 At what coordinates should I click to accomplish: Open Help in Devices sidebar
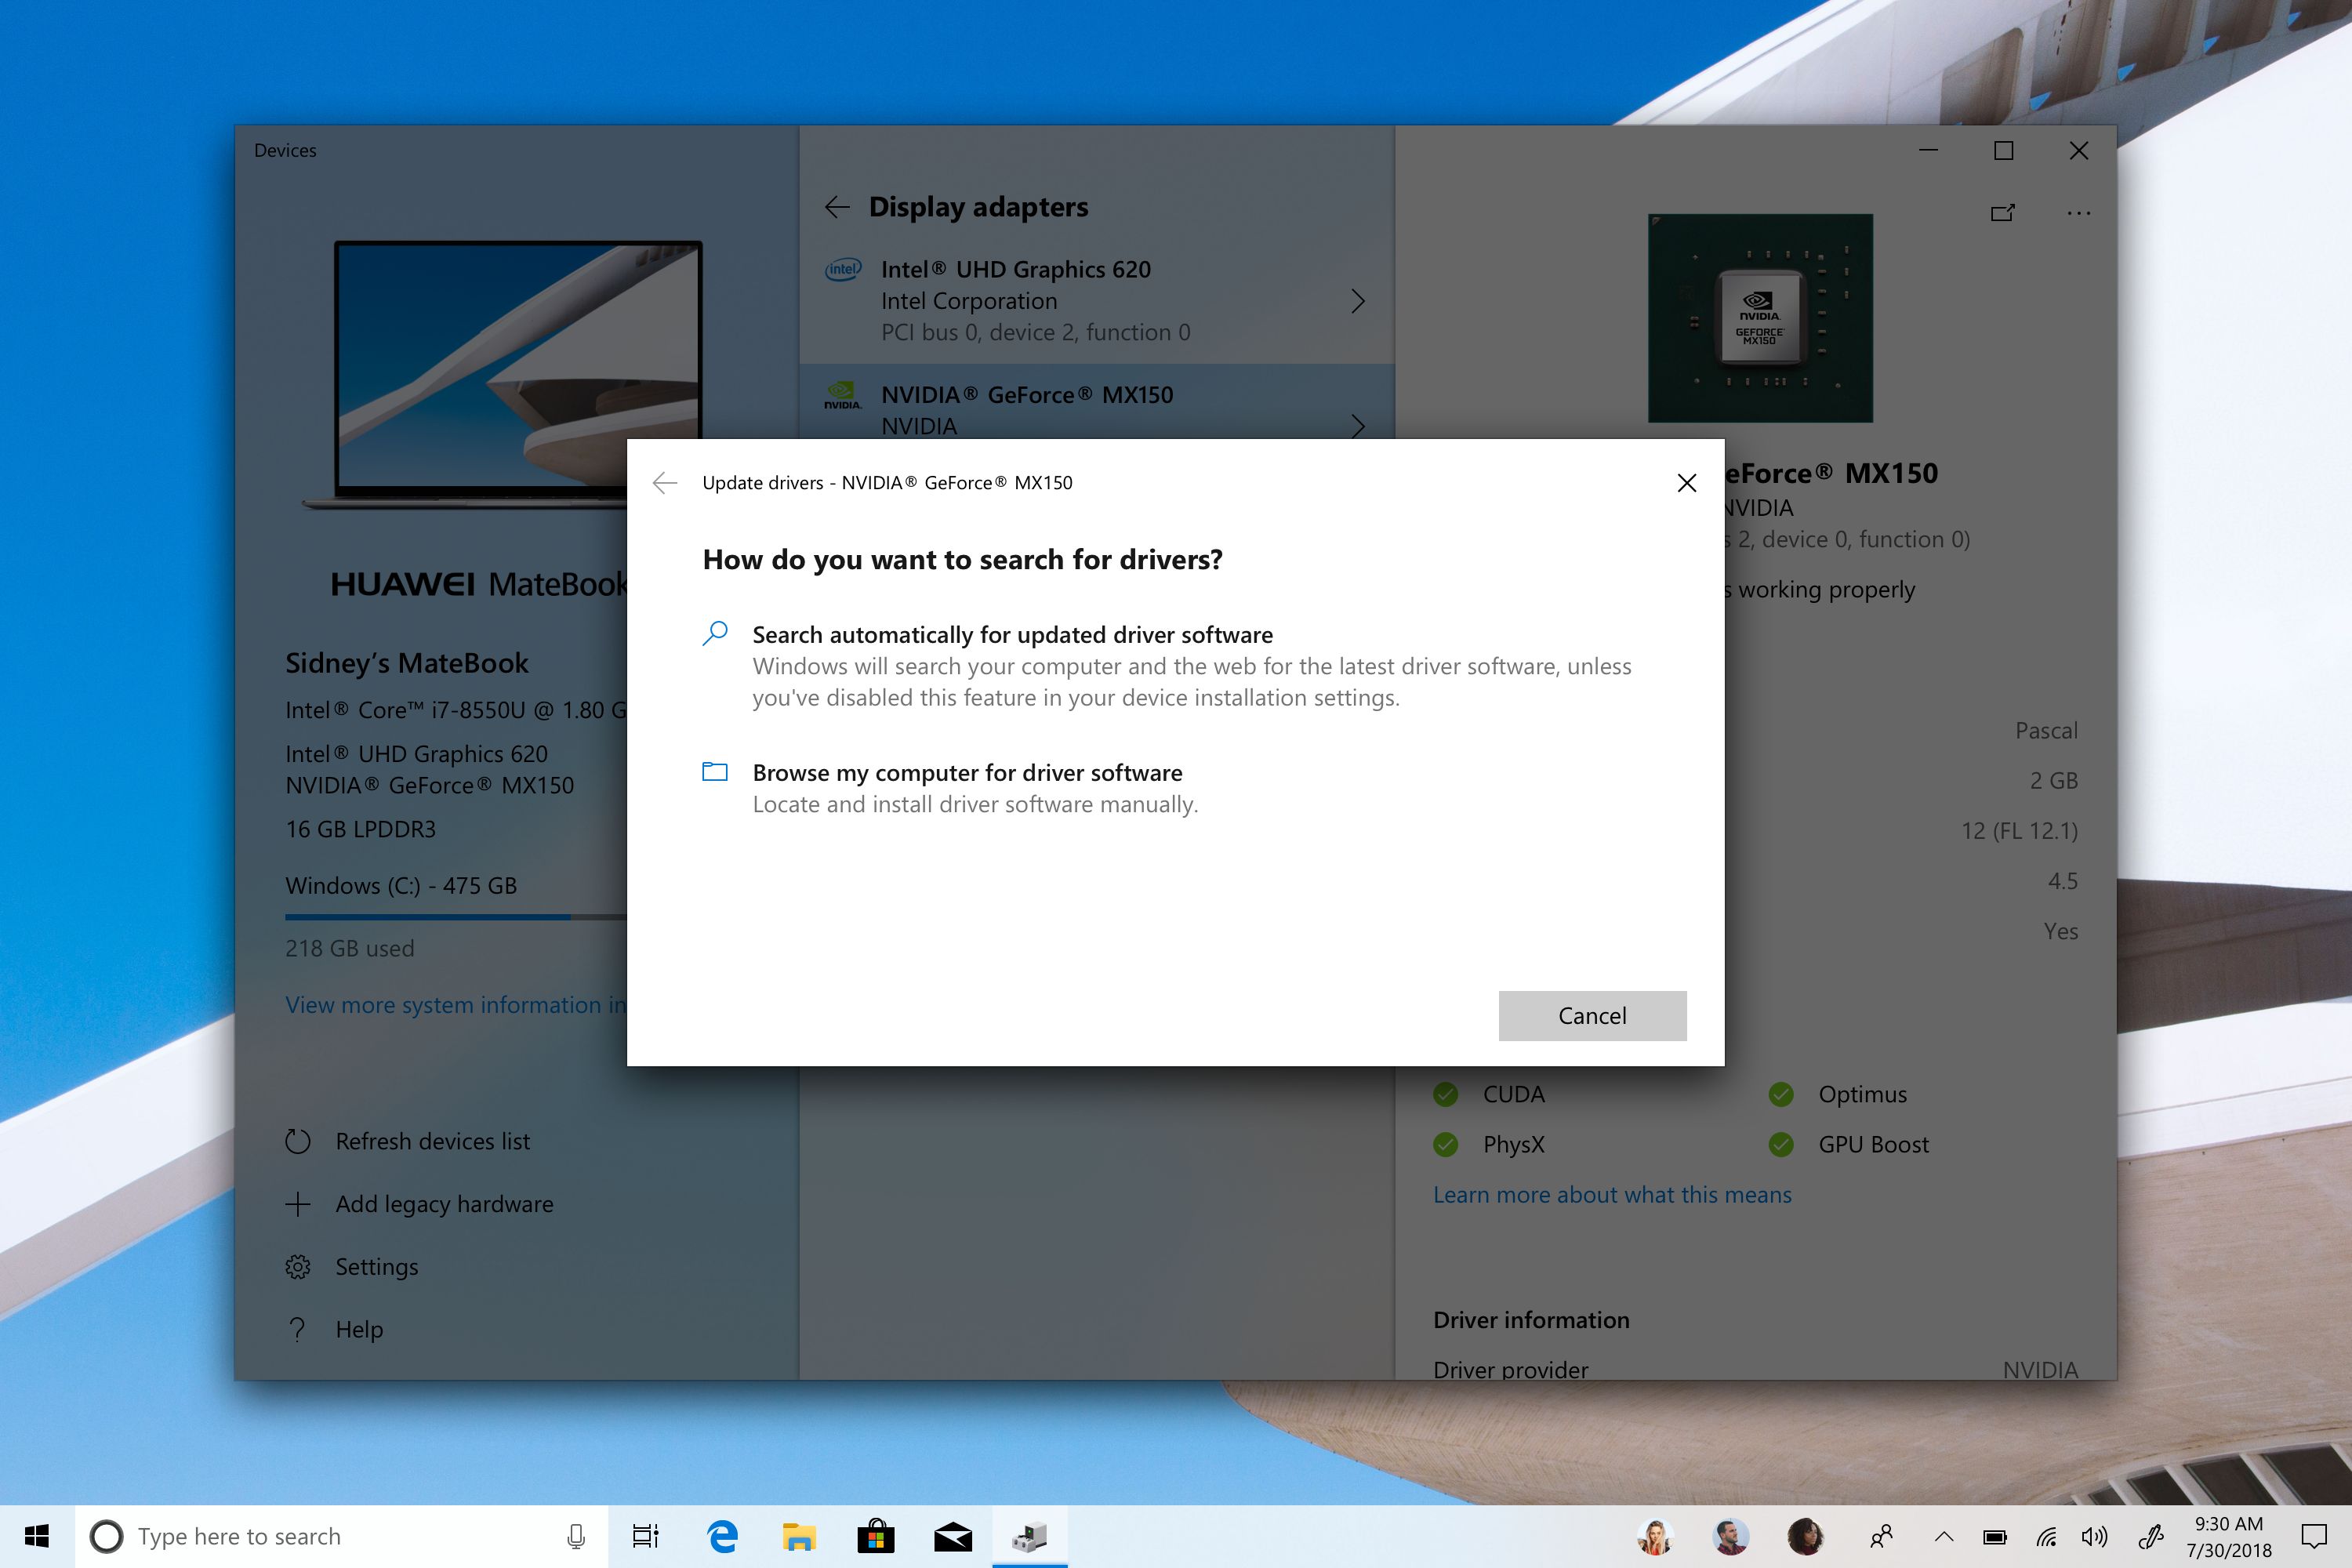(x=359, y=1329)
